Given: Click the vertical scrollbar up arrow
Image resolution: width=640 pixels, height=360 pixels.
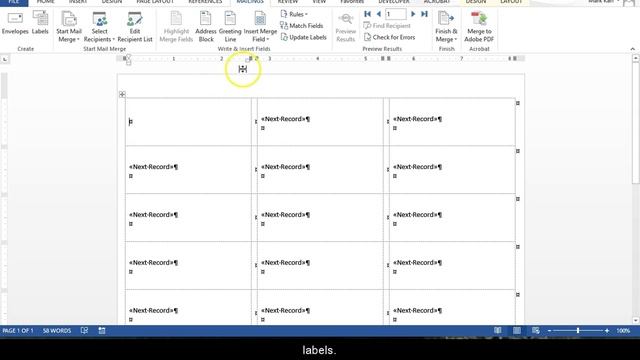Looking at the screenshot, I should click(636, 59).
